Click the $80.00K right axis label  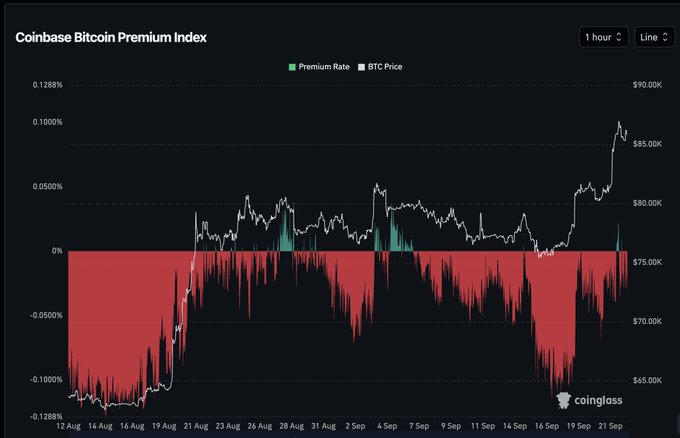[647, 203]
